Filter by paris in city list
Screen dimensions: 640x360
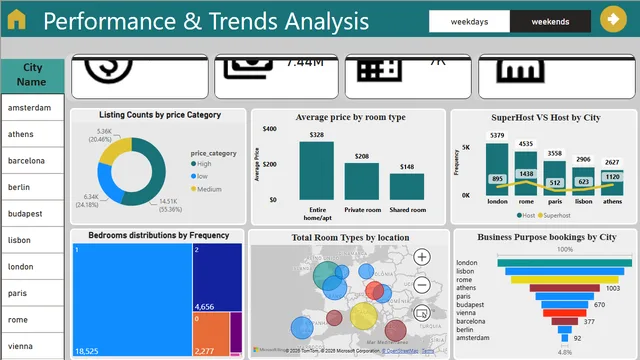(x=33, y=293)
